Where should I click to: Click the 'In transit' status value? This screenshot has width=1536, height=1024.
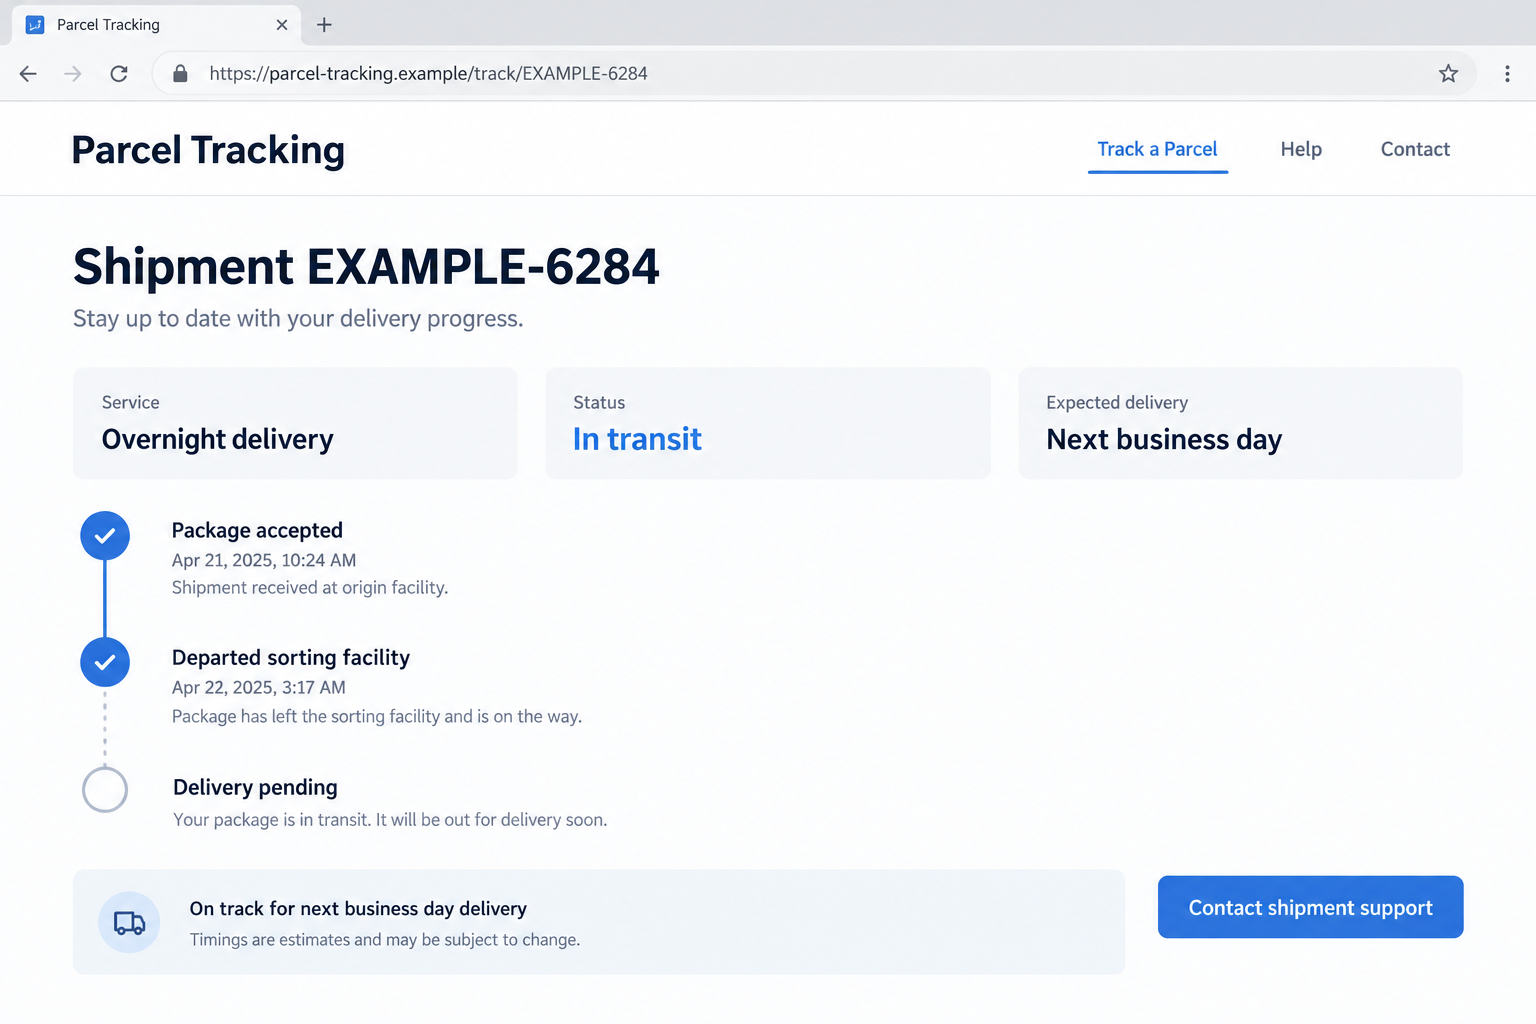click(637, 439)
